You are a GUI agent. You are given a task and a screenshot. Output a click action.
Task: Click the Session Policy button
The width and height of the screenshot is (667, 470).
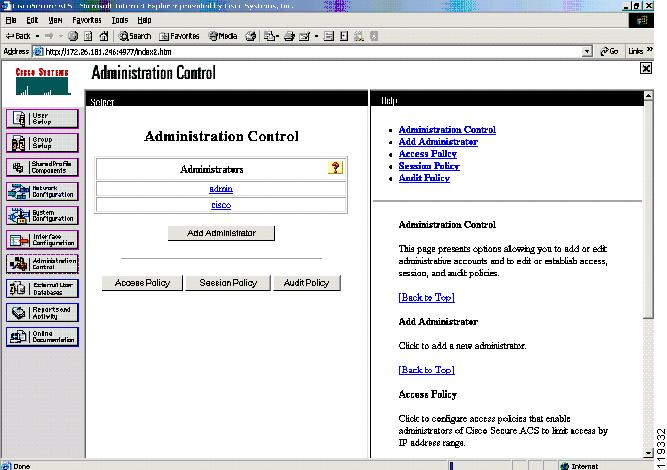[x=228, y=283]
